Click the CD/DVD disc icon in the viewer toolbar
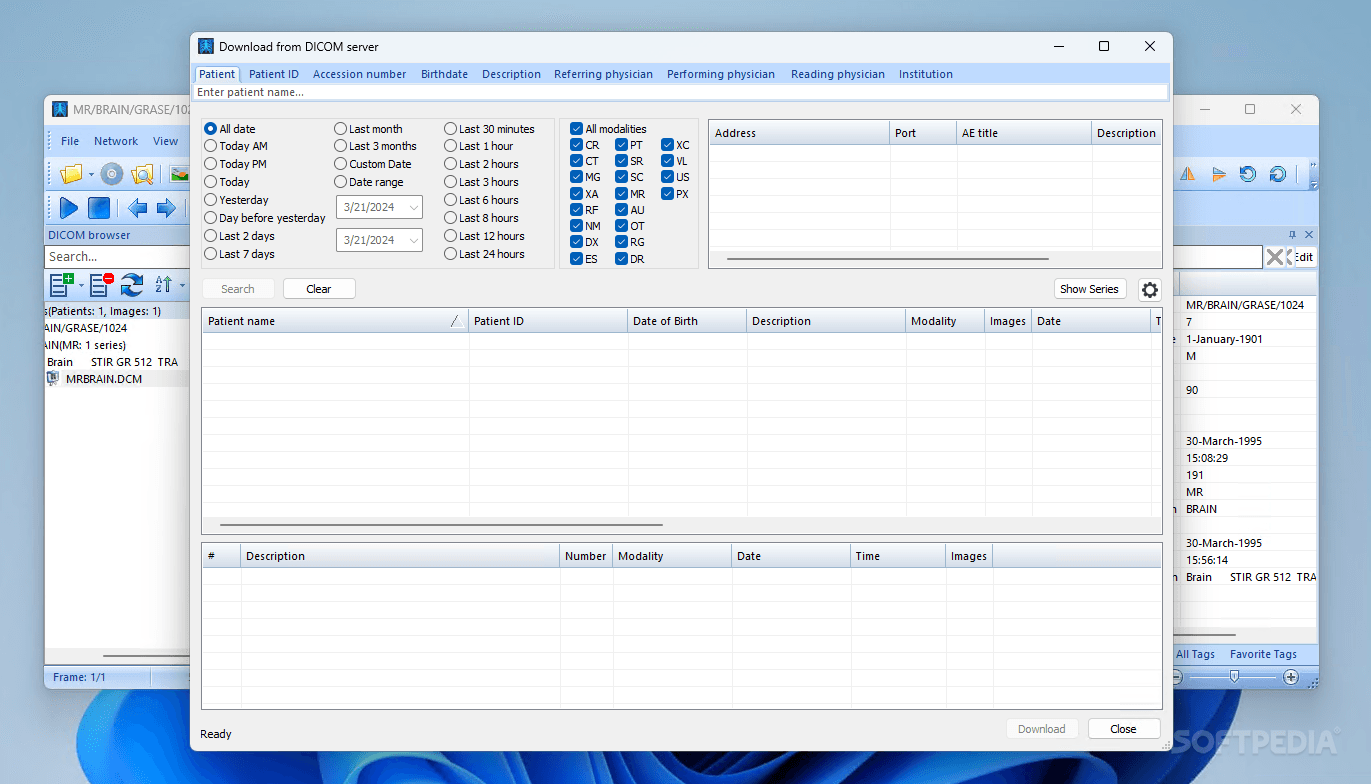Image resolution: width=1371 pixels, height=784 pixels. pos(112,174)
